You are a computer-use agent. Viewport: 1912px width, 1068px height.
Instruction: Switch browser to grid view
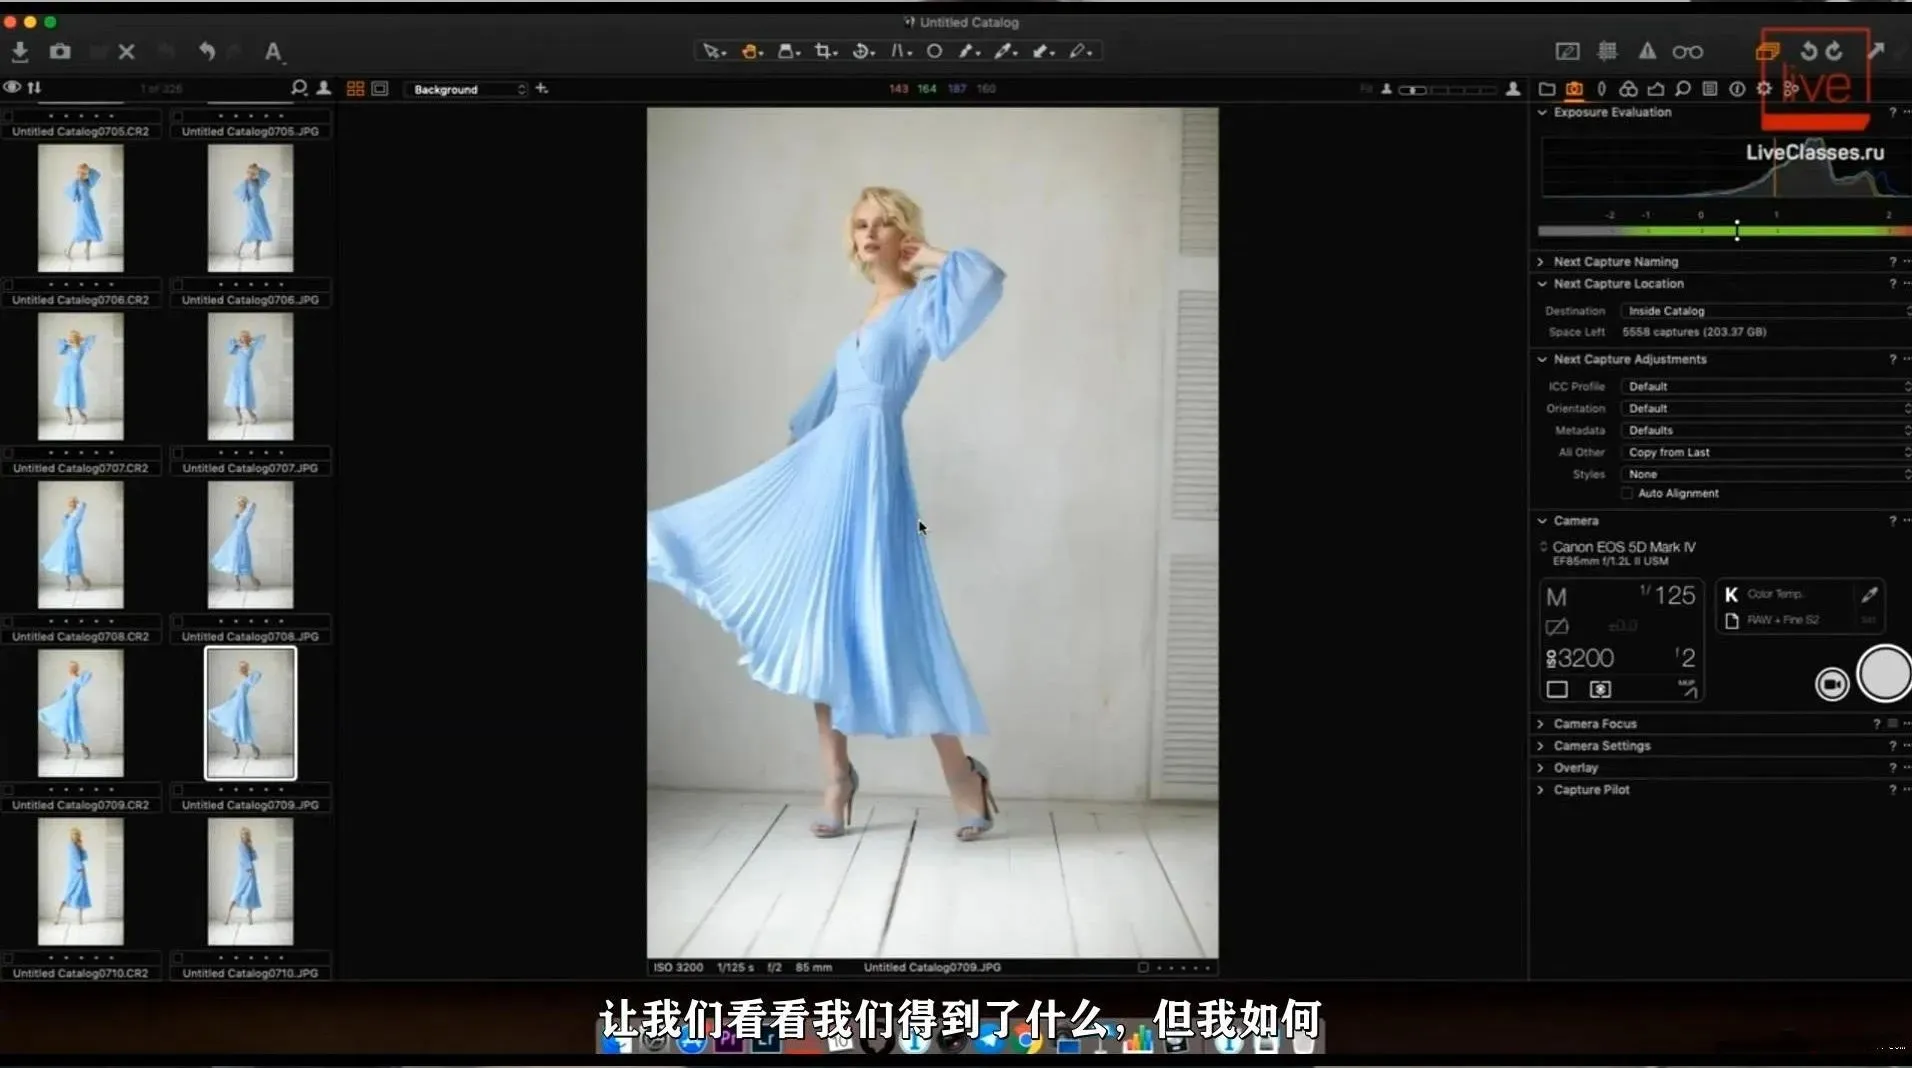click(x=355, y=89)
